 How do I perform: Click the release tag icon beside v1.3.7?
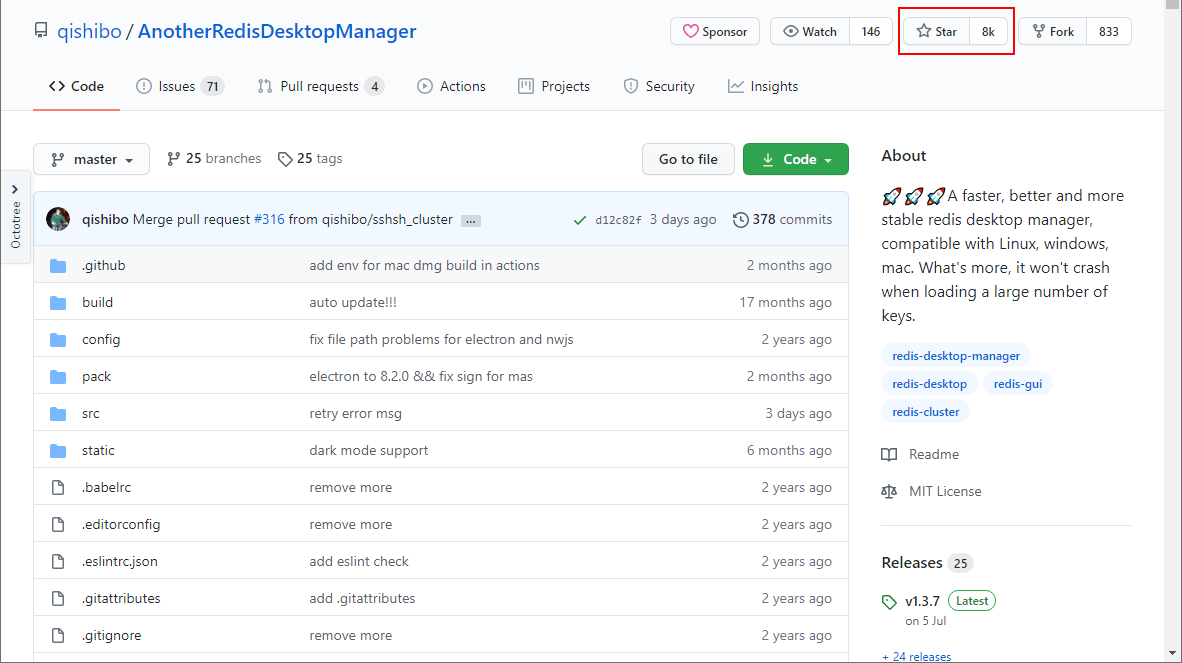pos(890,602)
